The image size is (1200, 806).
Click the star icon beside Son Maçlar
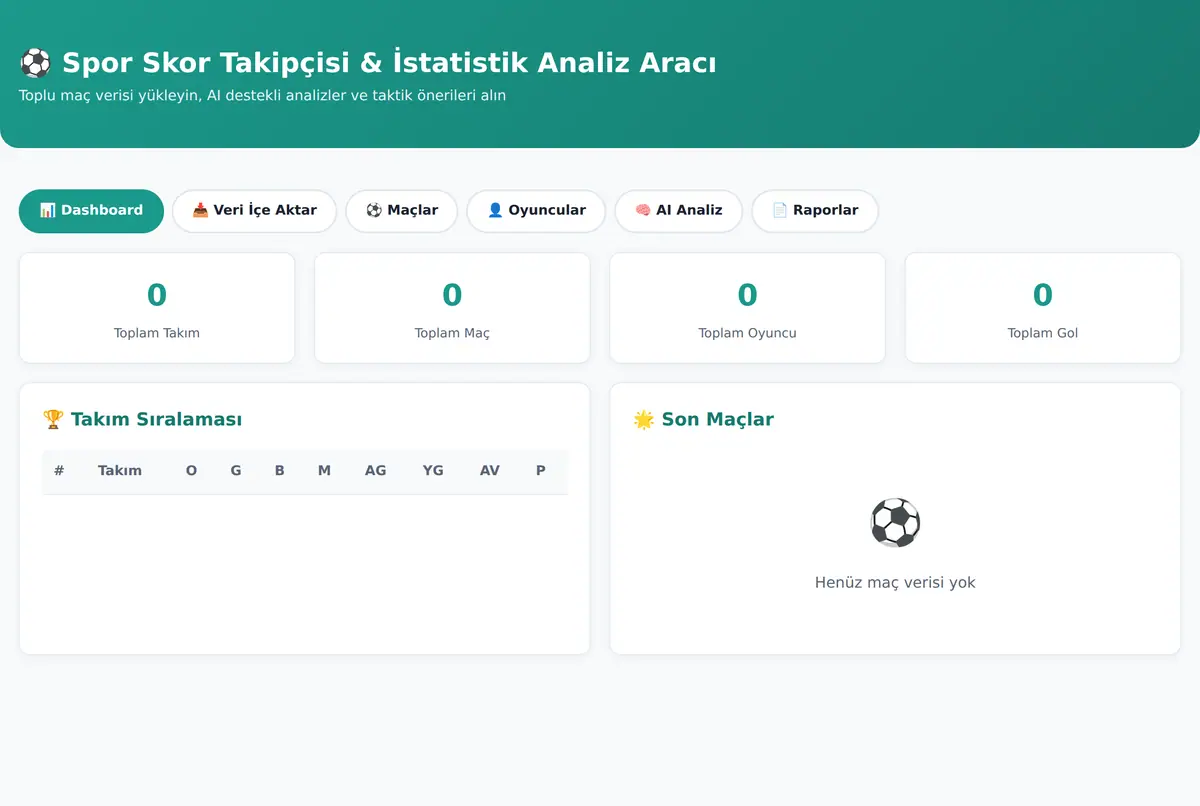tap(644, 419)
